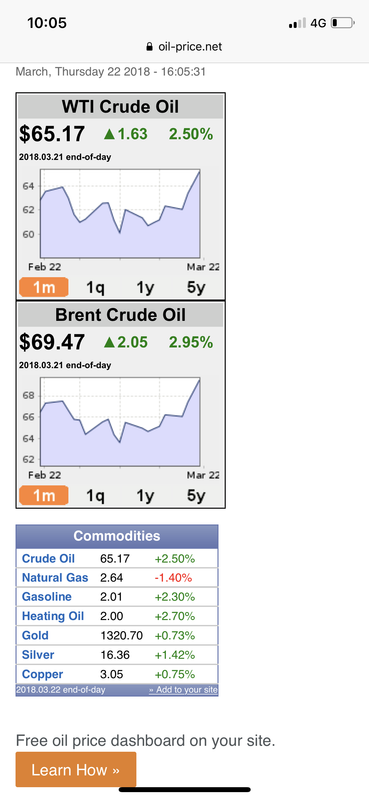Image resolution: width=369 pixels, height=800 pixels.
Task: Open the Gold commodity link
Action: [x=35, y=636]
